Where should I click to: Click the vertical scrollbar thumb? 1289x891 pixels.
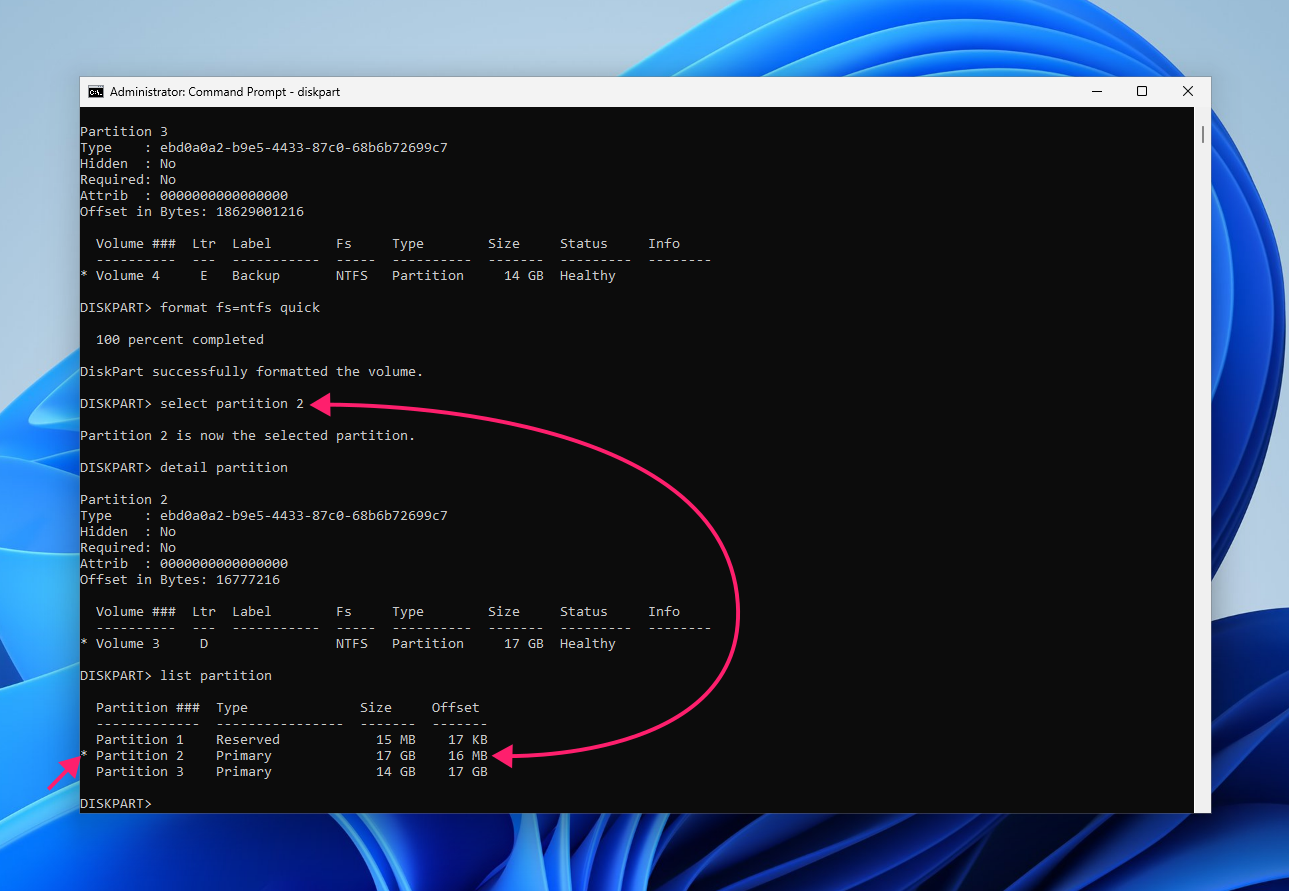point(1203,134)
